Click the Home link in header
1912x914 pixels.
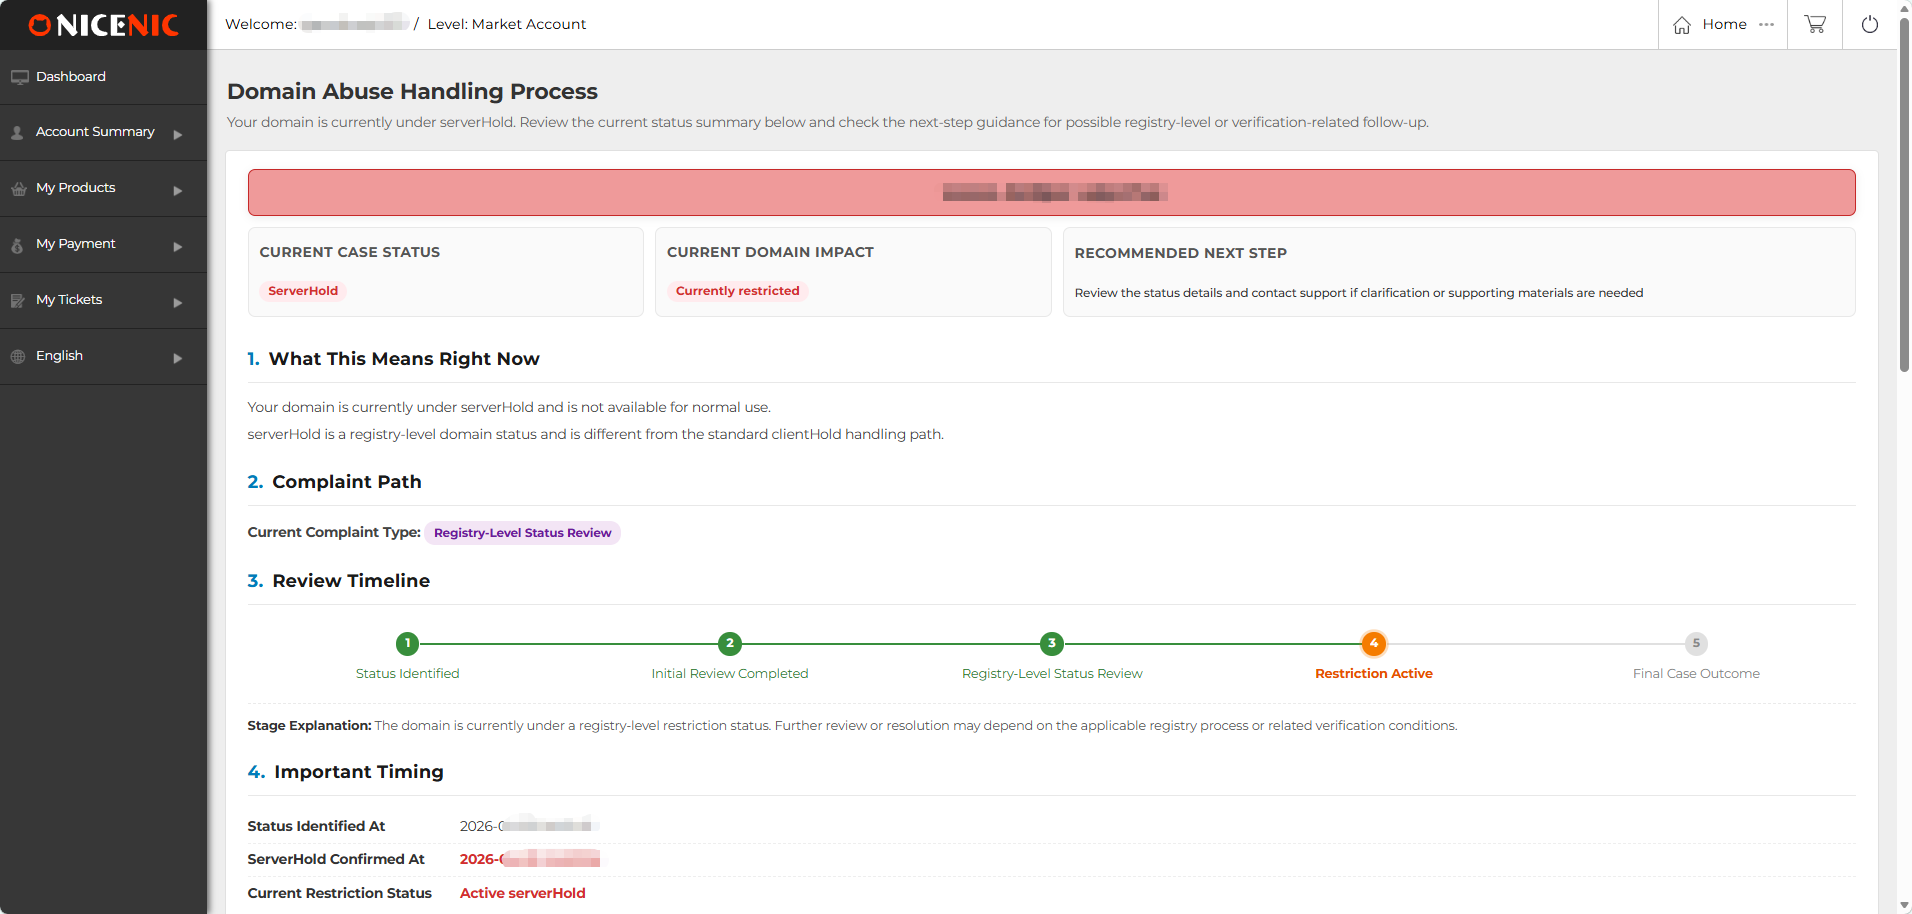(x=1724, y=24)
